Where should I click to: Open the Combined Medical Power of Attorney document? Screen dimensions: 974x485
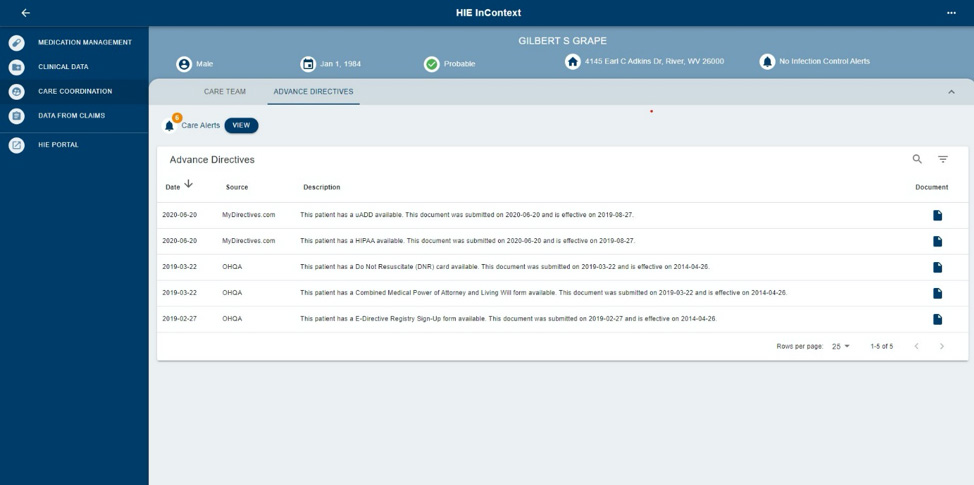tap(937, 293)
